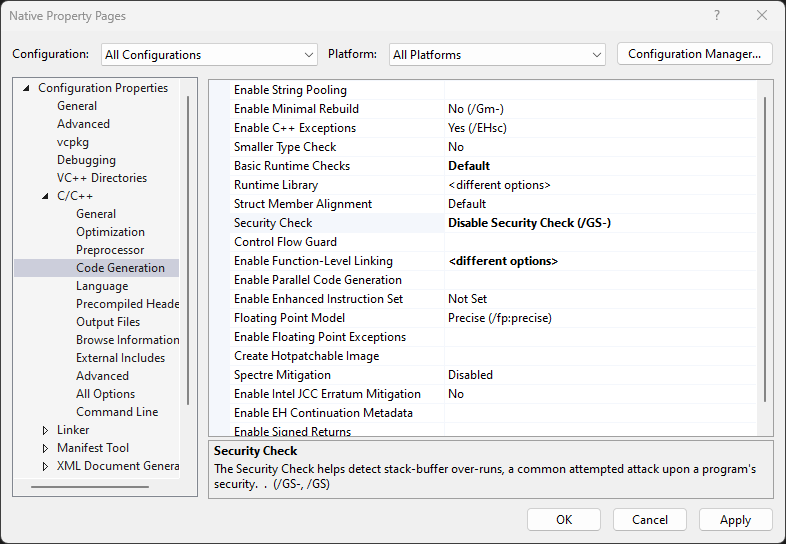Open the Configuration dropdown

point(209,55)
